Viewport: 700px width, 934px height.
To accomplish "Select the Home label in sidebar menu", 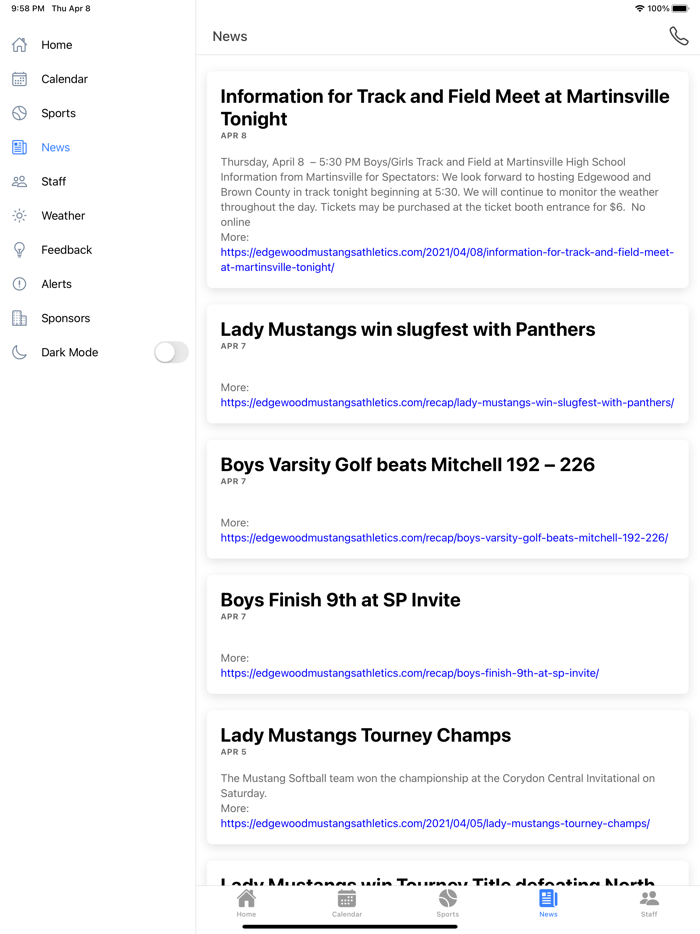I will 57,45.
